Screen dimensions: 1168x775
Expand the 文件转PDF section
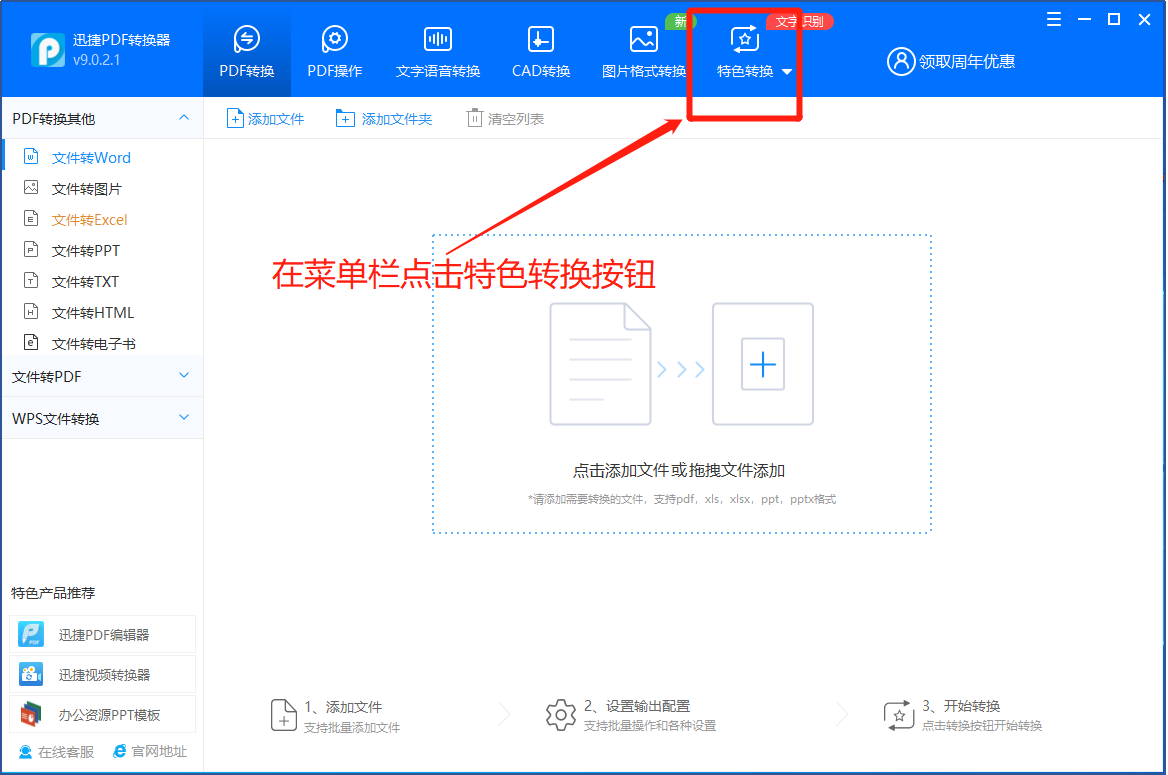[x=184, y=376]
